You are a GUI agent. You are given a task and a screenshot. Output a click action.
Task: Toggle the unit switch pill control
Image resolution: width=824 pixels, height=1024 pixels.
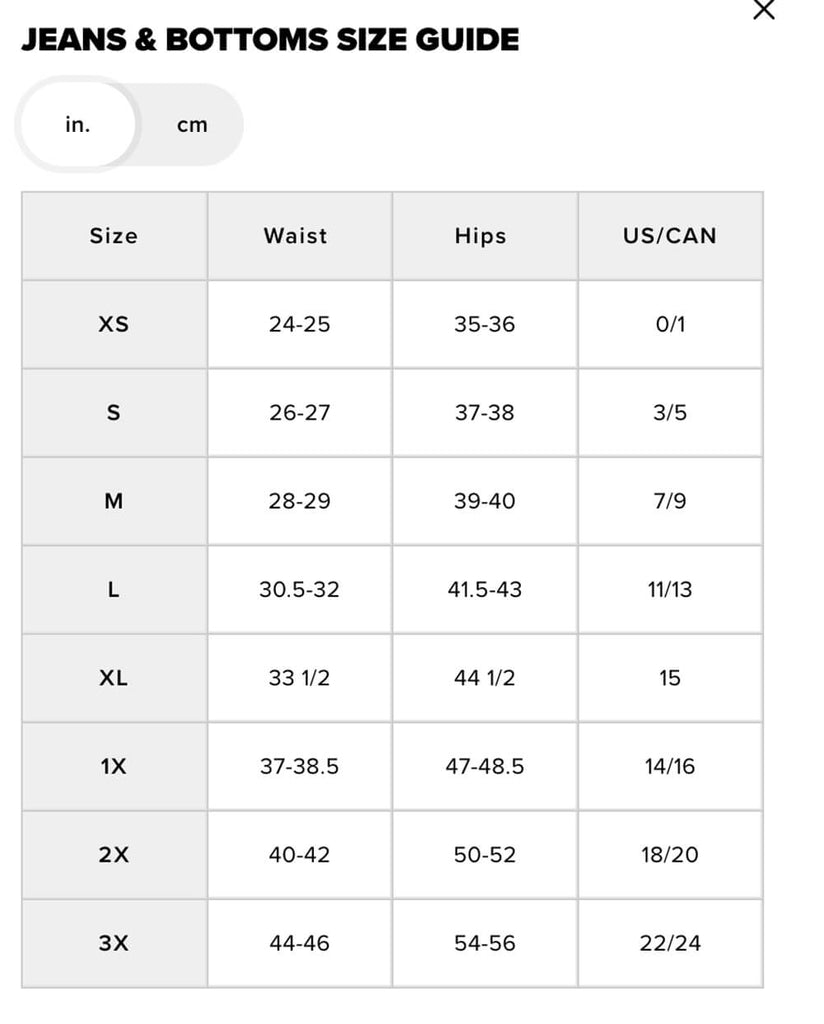(130, 124)
